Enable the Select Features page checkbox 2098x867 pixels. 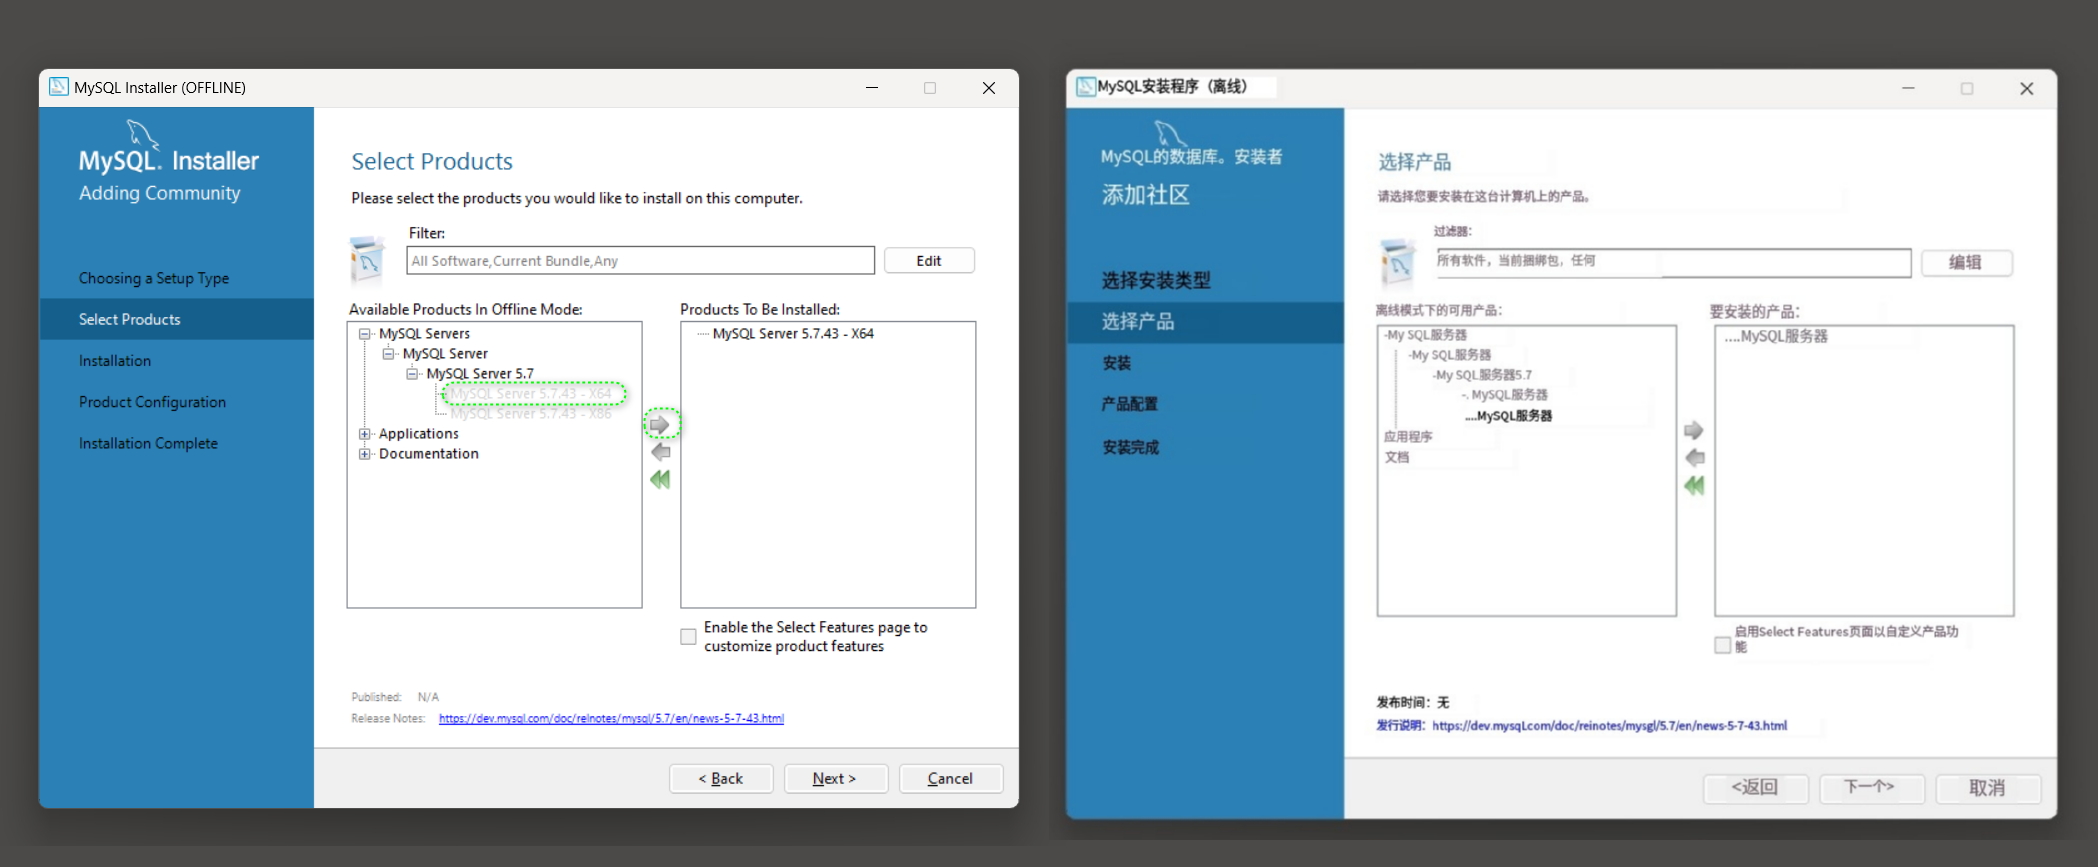pyautogui.click(x=688, y=637)
